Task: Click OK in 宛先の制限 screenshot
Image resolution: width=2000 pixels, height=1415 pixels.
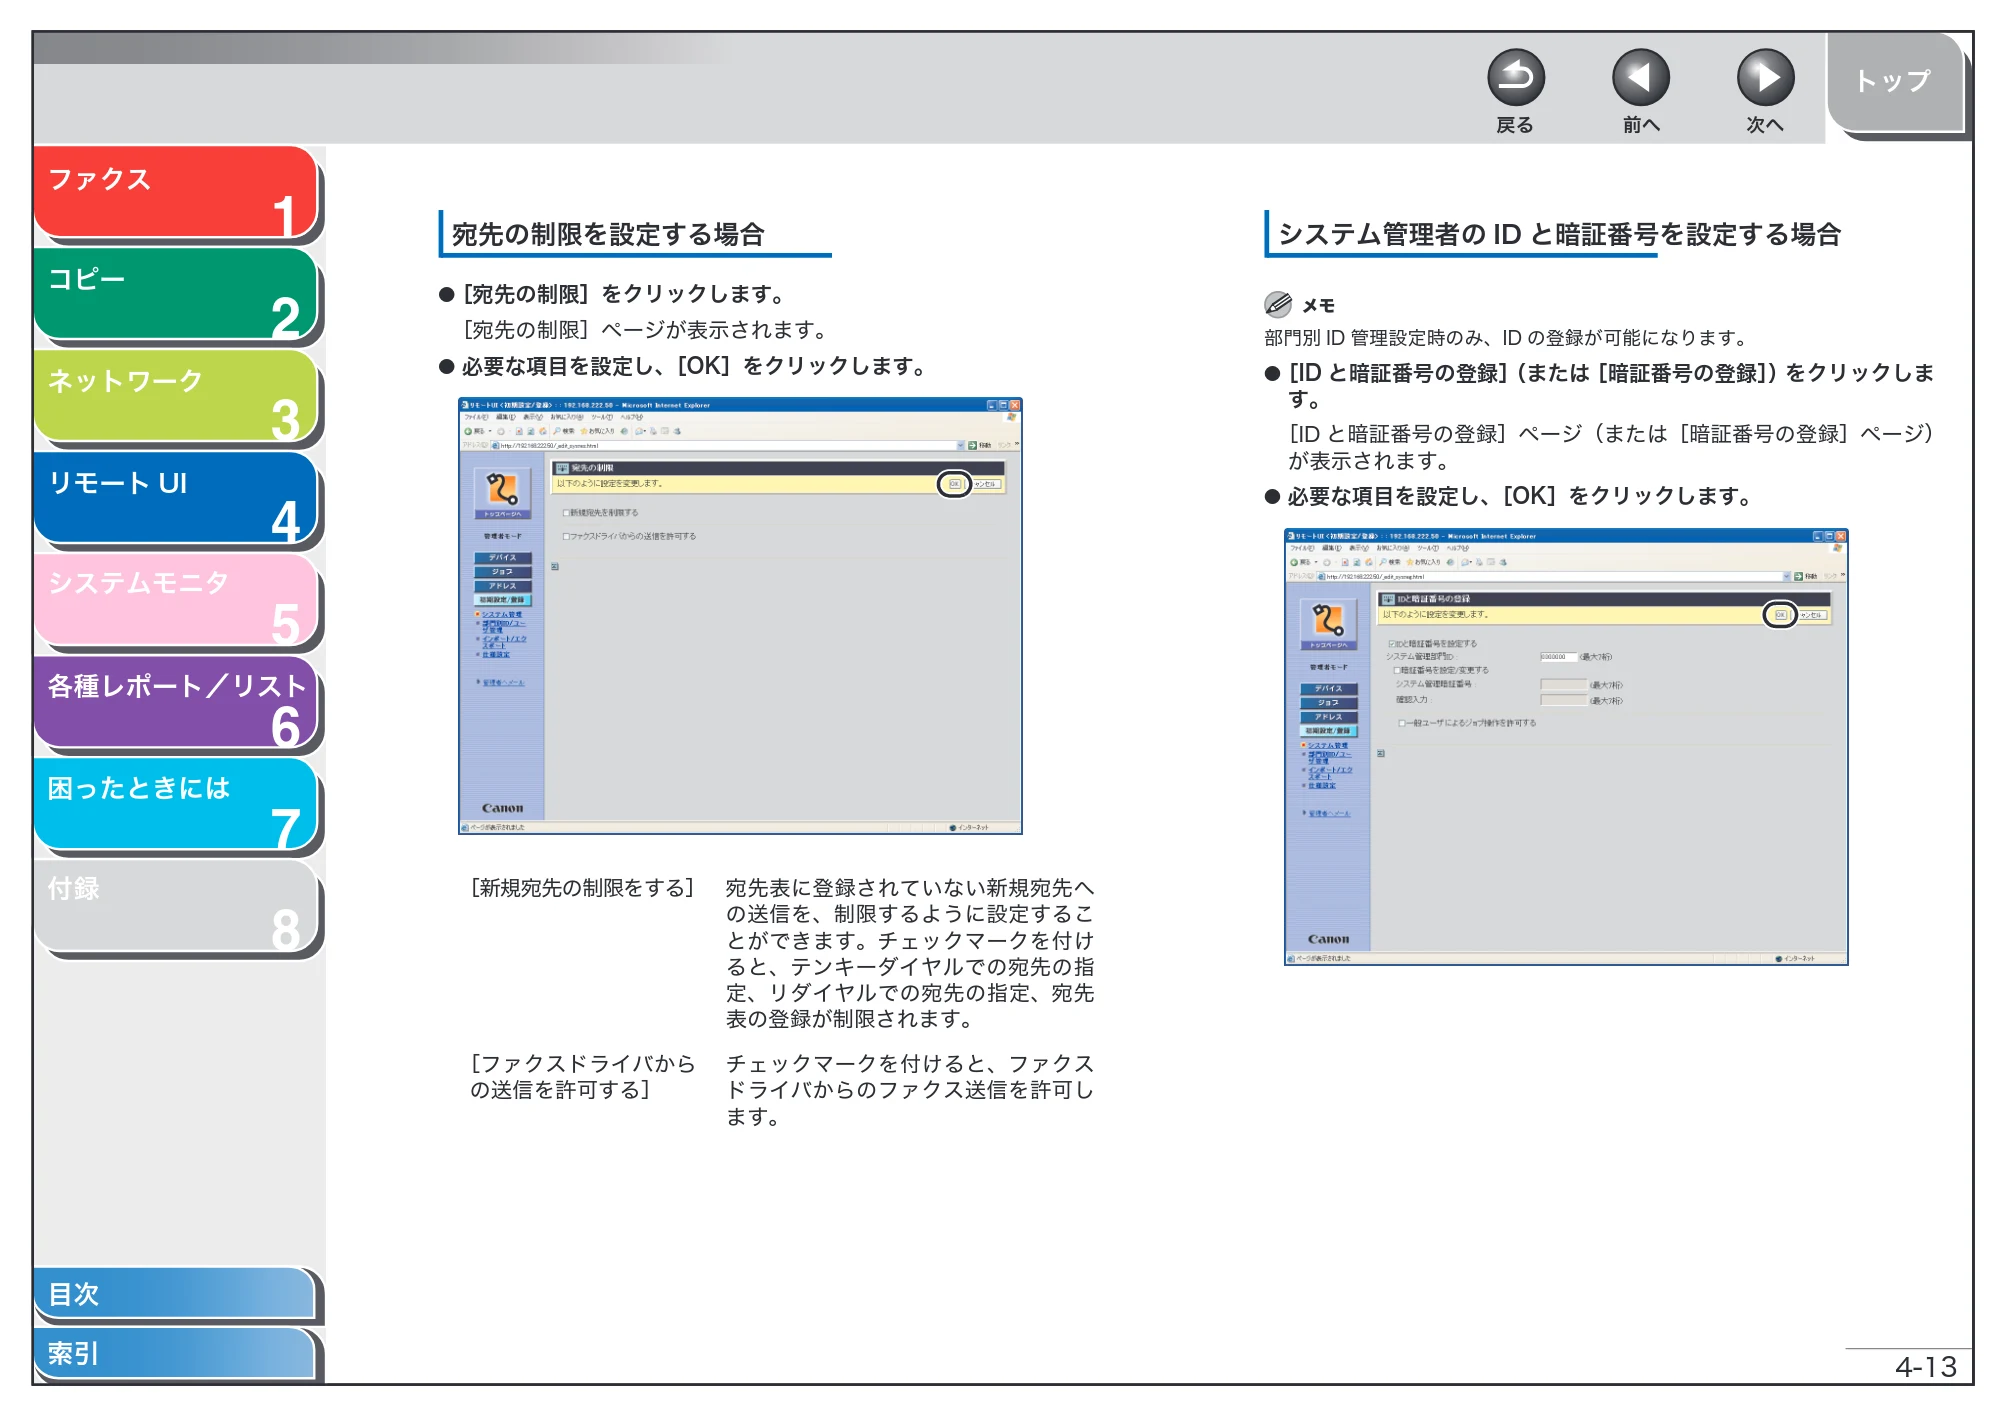Action: click(955, 484)
